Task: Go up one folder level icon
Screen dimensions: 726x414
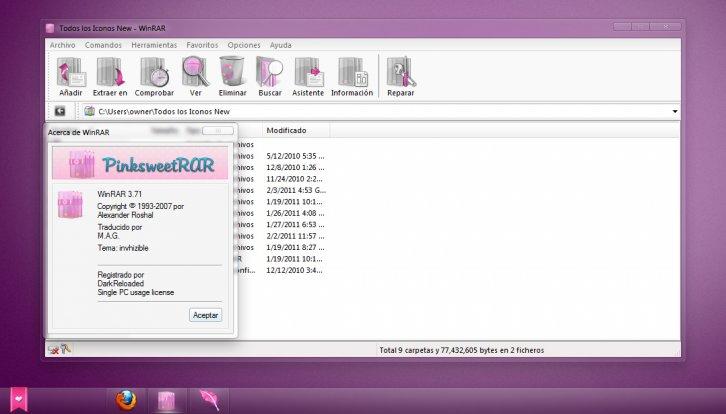Action: click(60, 111)
